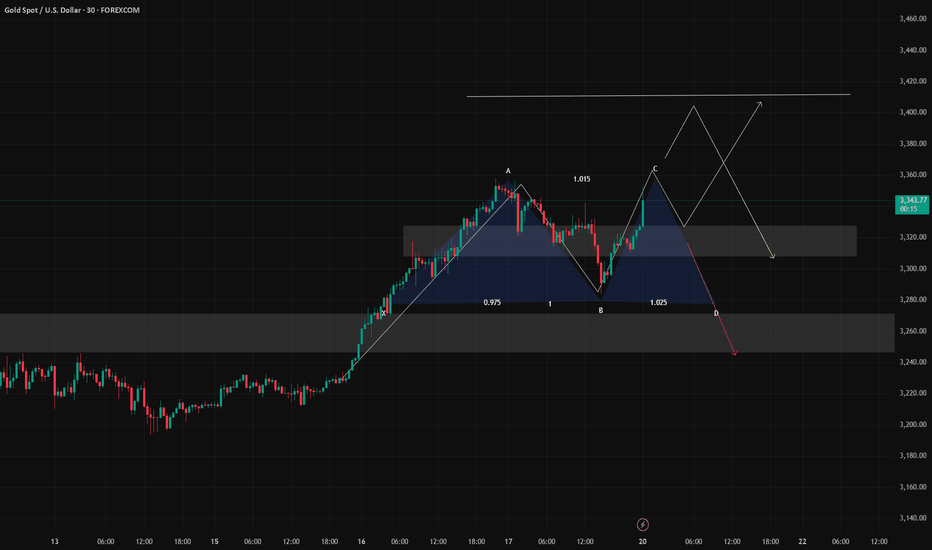Select pattern point label D
This screenshot has width=932, height=550.
point(716,313)
